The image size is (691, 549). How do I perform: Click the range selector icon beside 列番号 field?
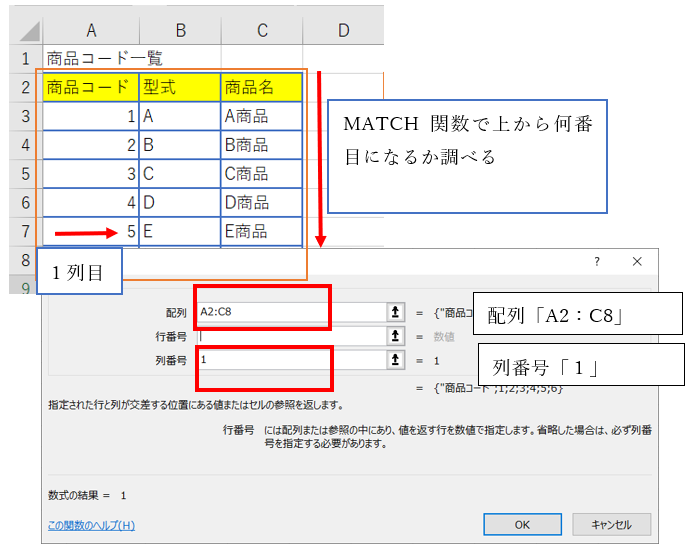[x=396, y=359]
